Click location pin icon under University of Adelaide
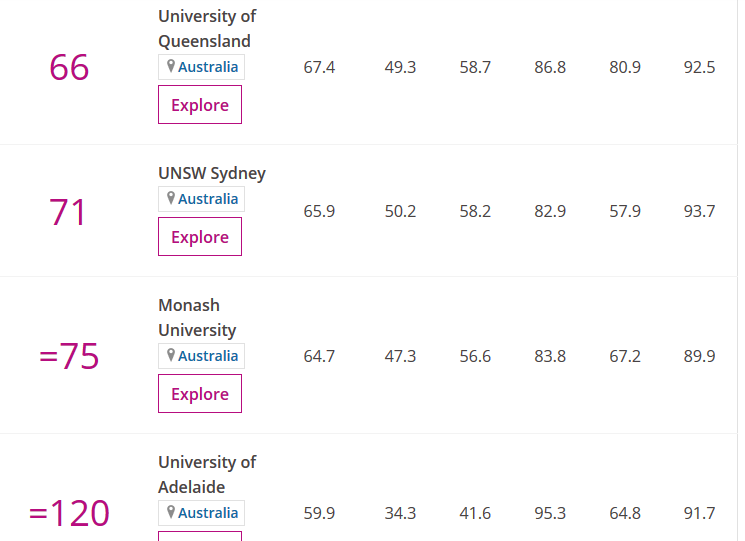Screen dimensions: 745x541 pos(171,513)
